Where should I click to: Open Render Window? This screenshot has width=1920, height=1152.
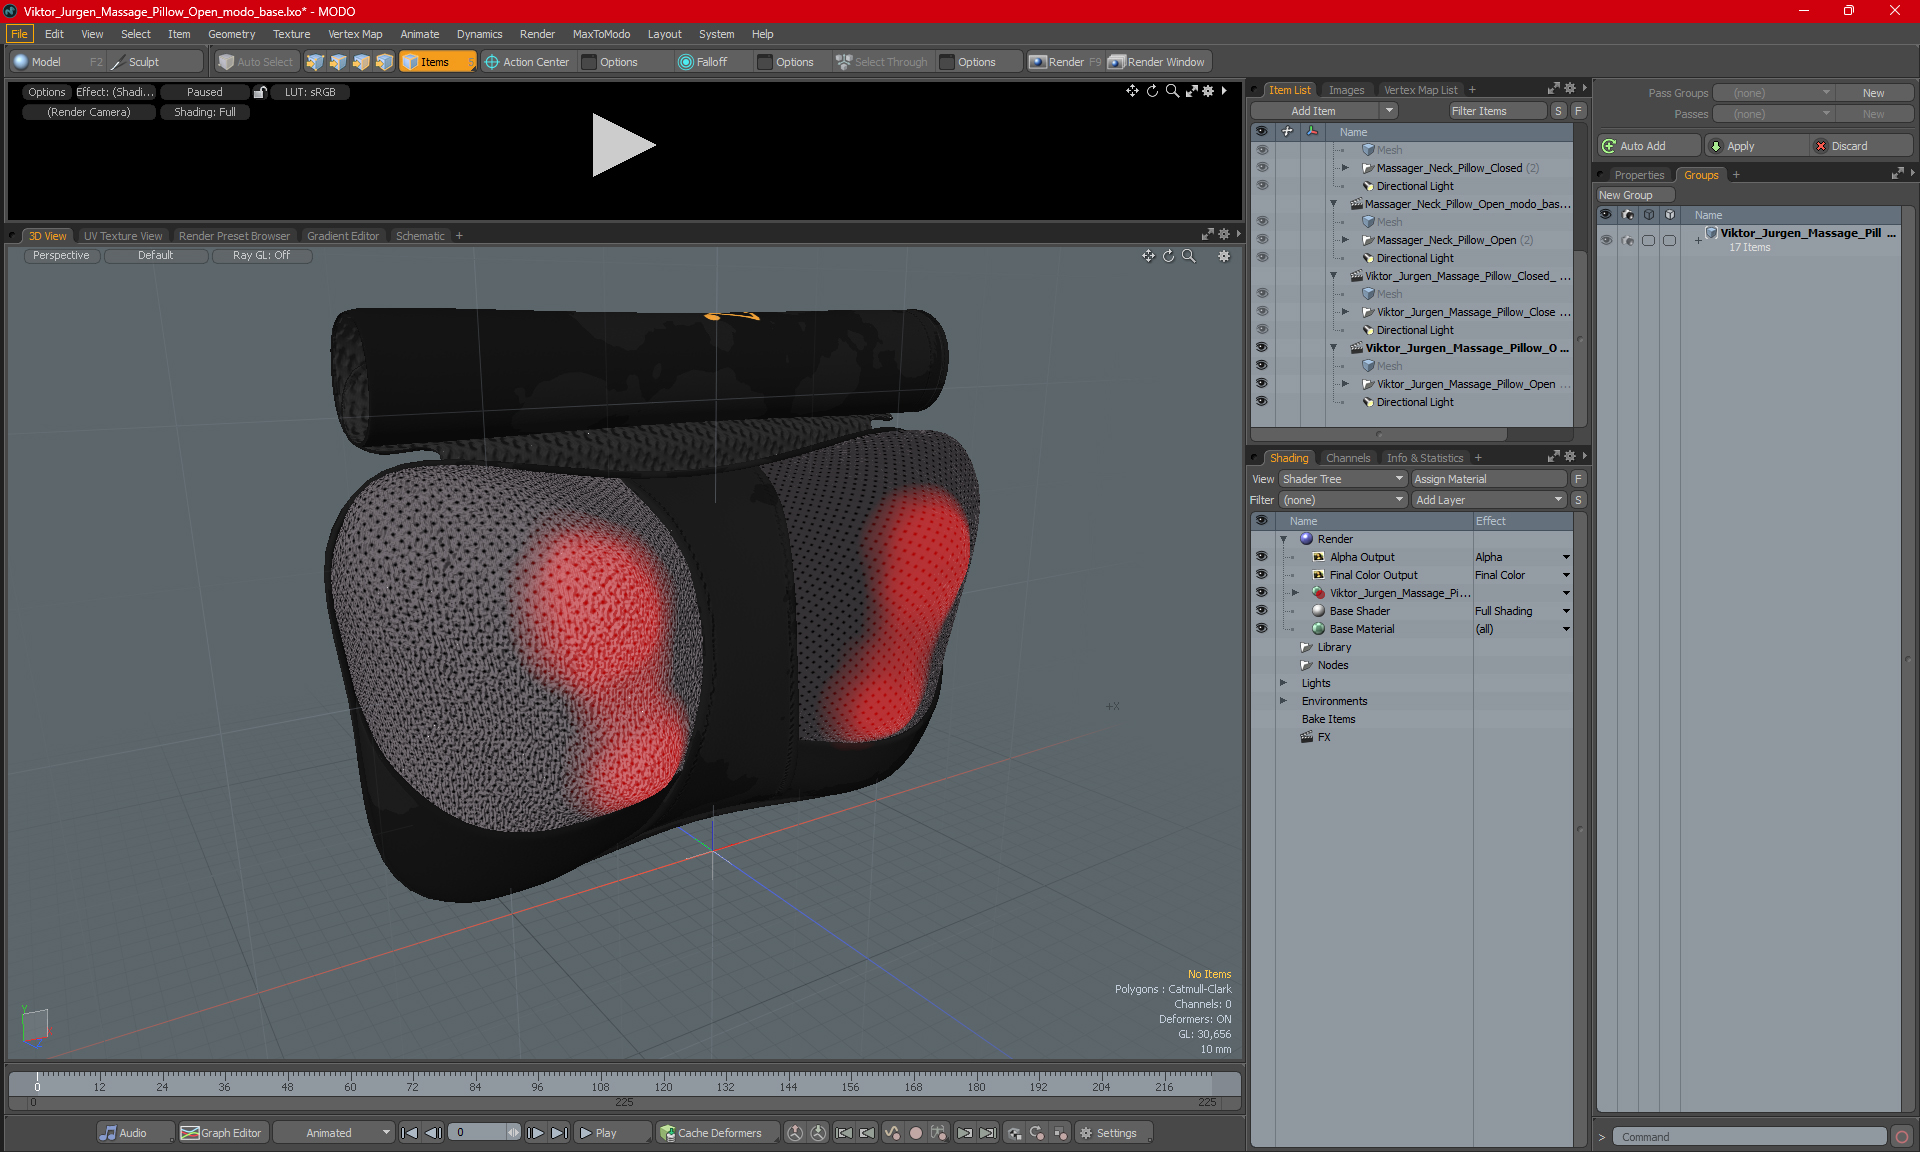pos(1160,62)
